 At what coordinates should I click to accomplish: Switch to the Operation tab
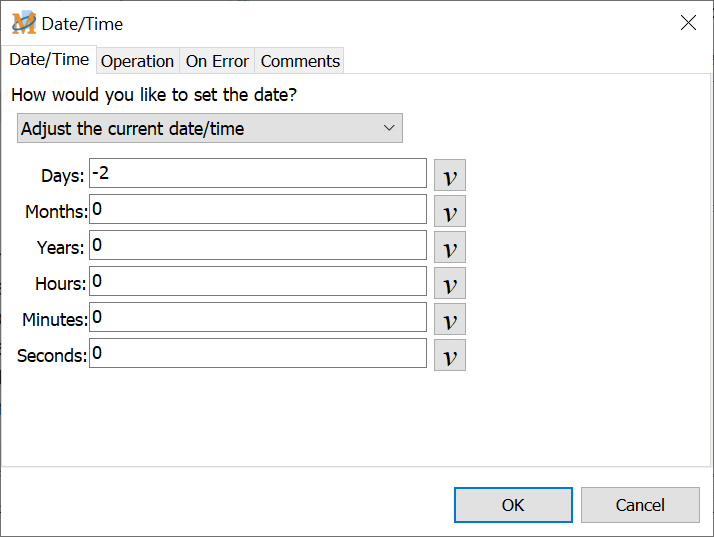click(x=137, y=61)
